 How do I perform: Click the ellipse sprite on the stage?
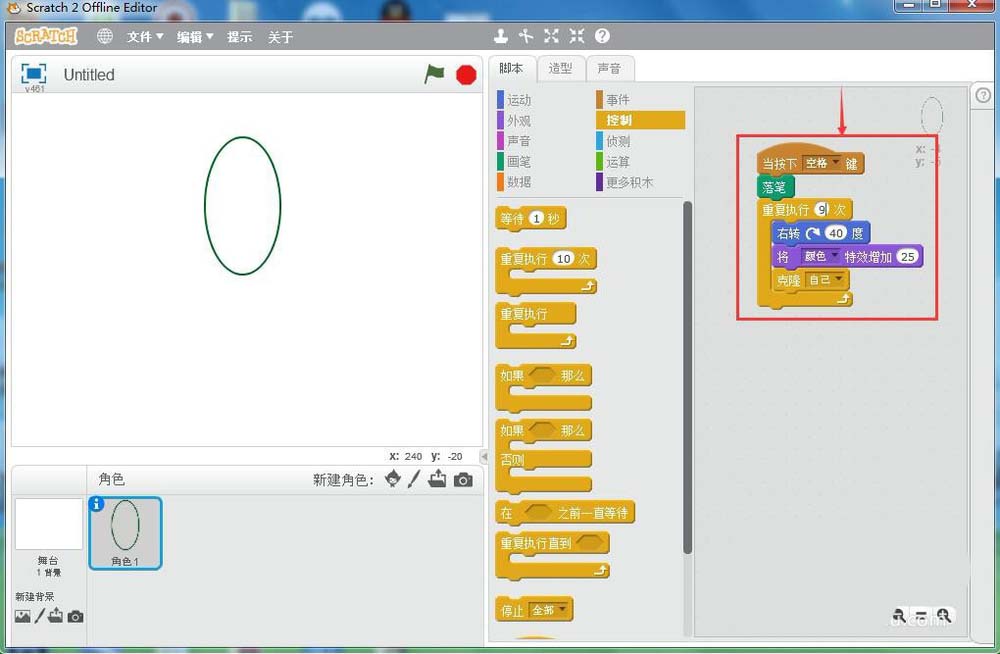(242, 205)
